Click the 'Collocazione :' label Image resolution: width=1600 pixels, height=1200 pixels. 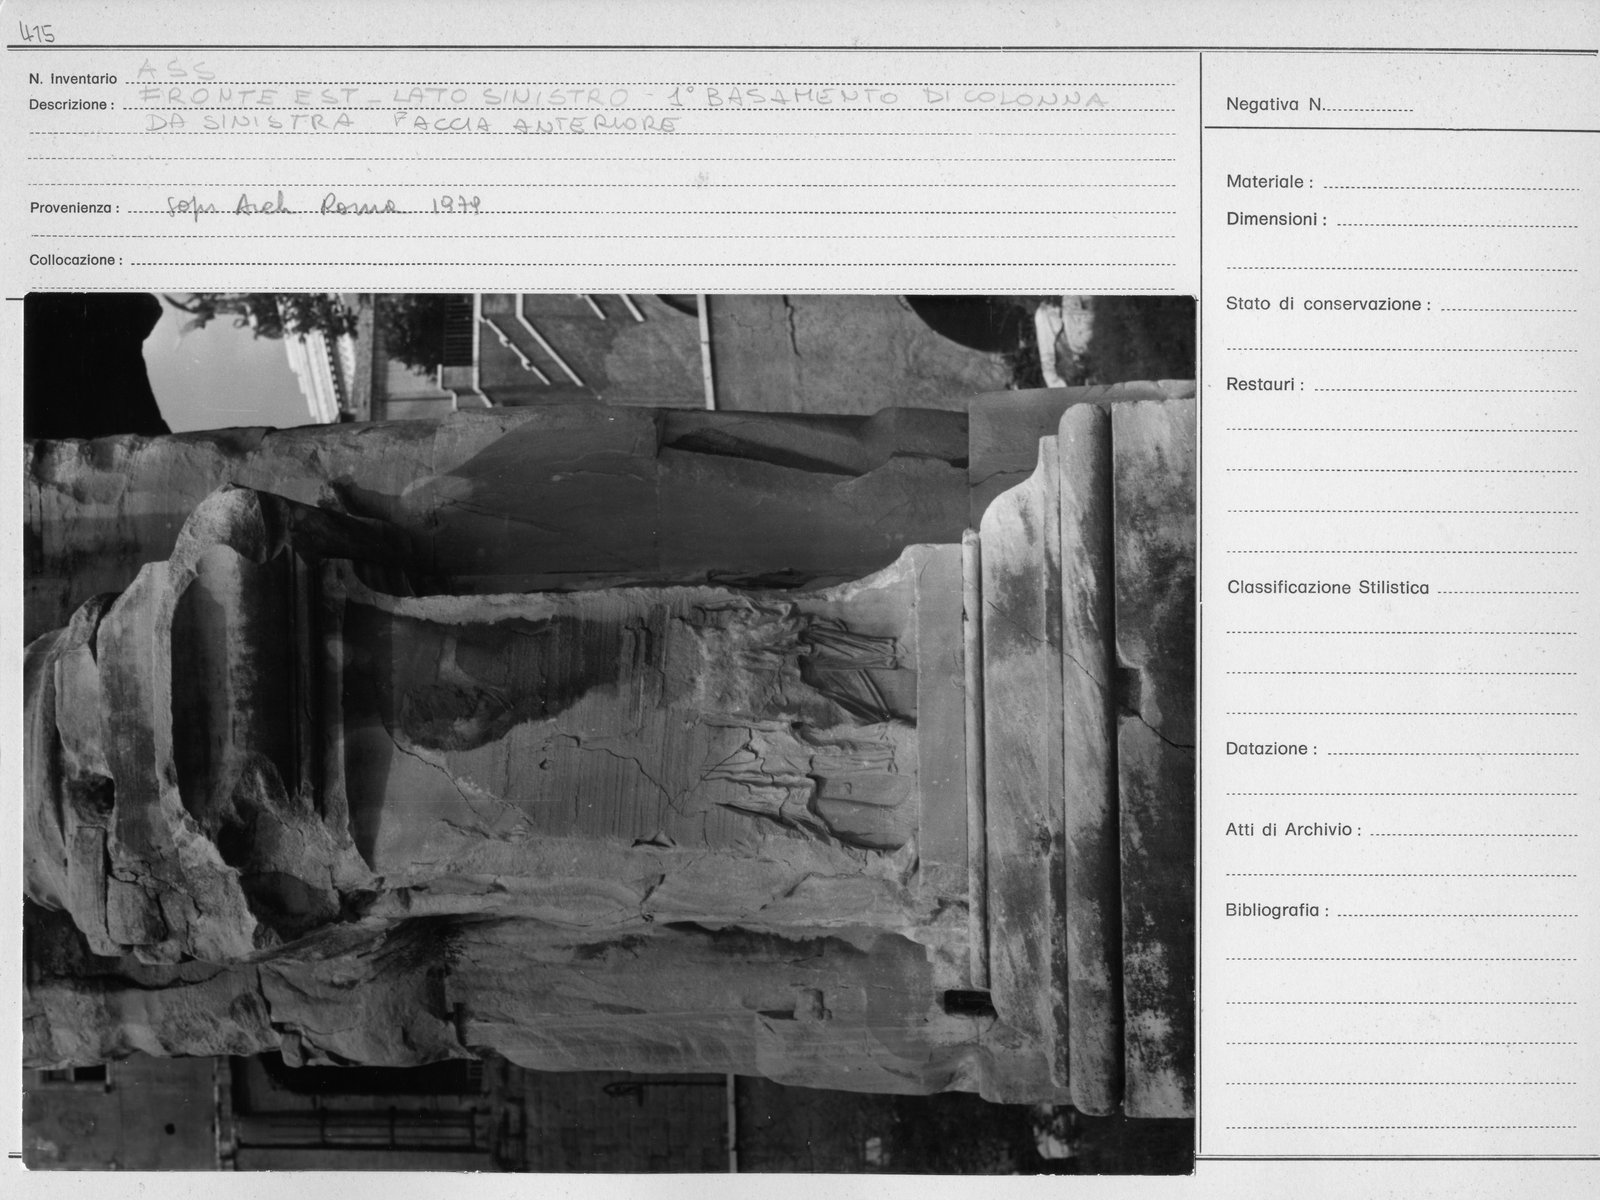[75, 260]
